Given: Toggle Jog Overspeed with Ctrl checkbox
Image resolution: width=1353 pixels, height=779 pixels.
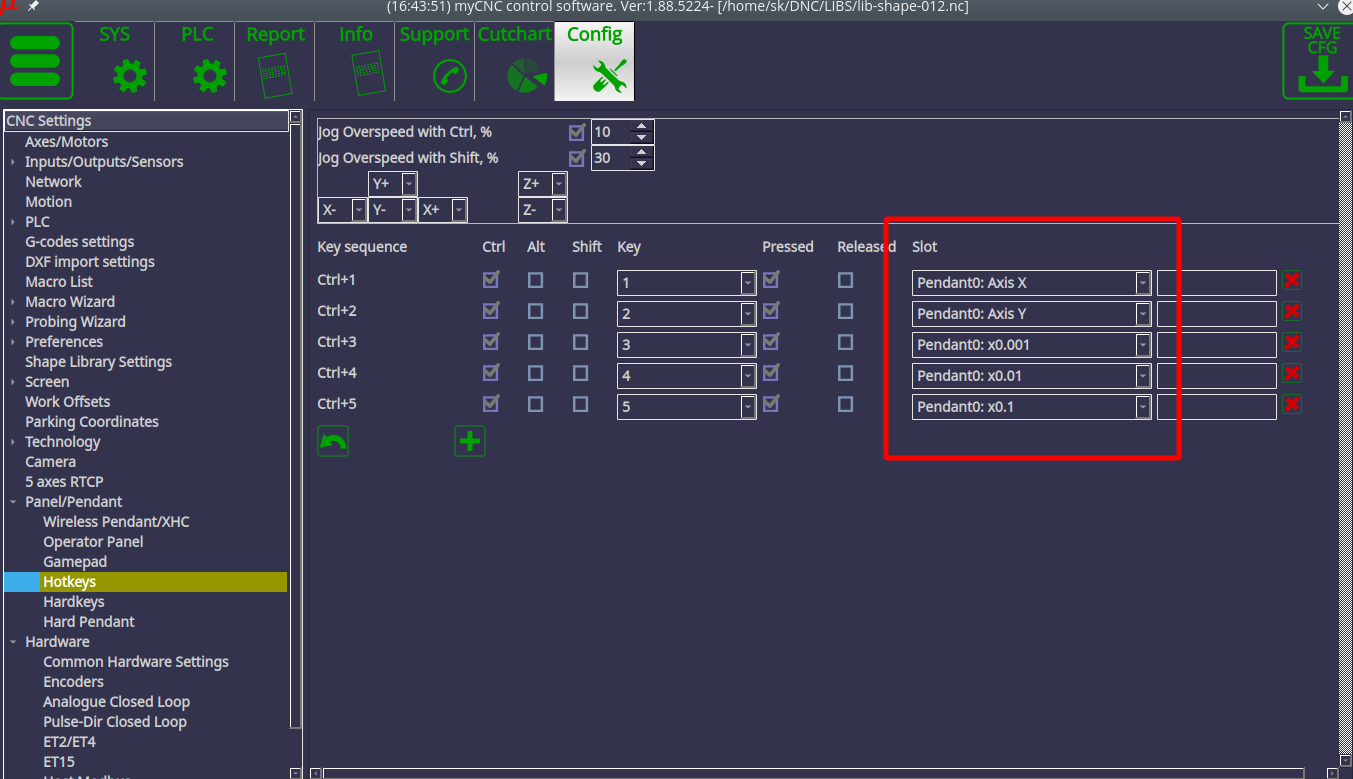Looking at the screenshot, I should [577, 132].
